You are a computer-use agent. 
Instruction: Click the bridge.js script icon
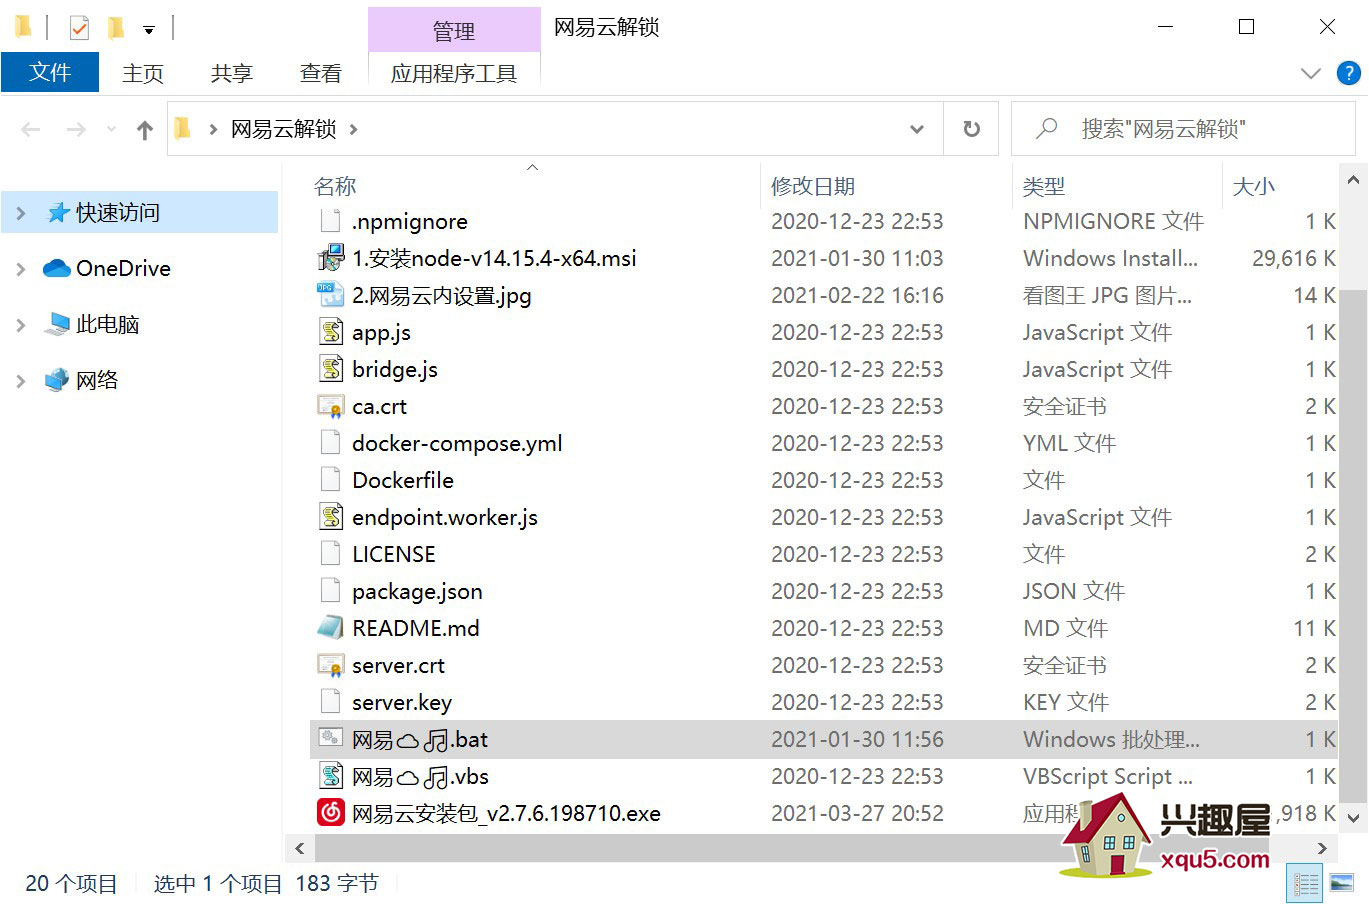click(331, 369)
